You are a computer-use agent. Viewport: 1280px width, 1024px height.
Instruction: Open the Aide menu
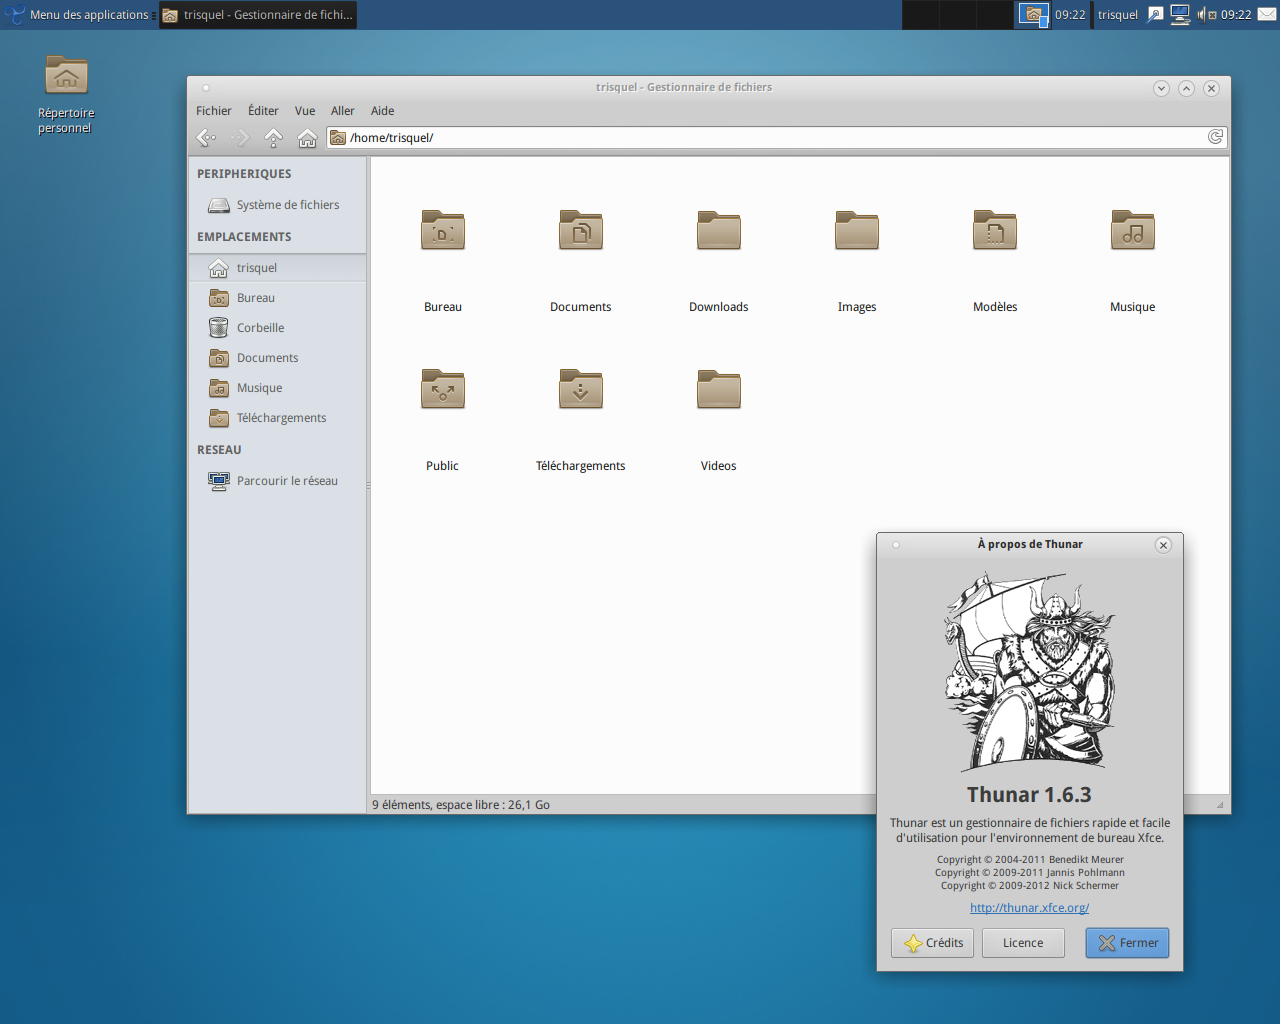coord(382,111)
